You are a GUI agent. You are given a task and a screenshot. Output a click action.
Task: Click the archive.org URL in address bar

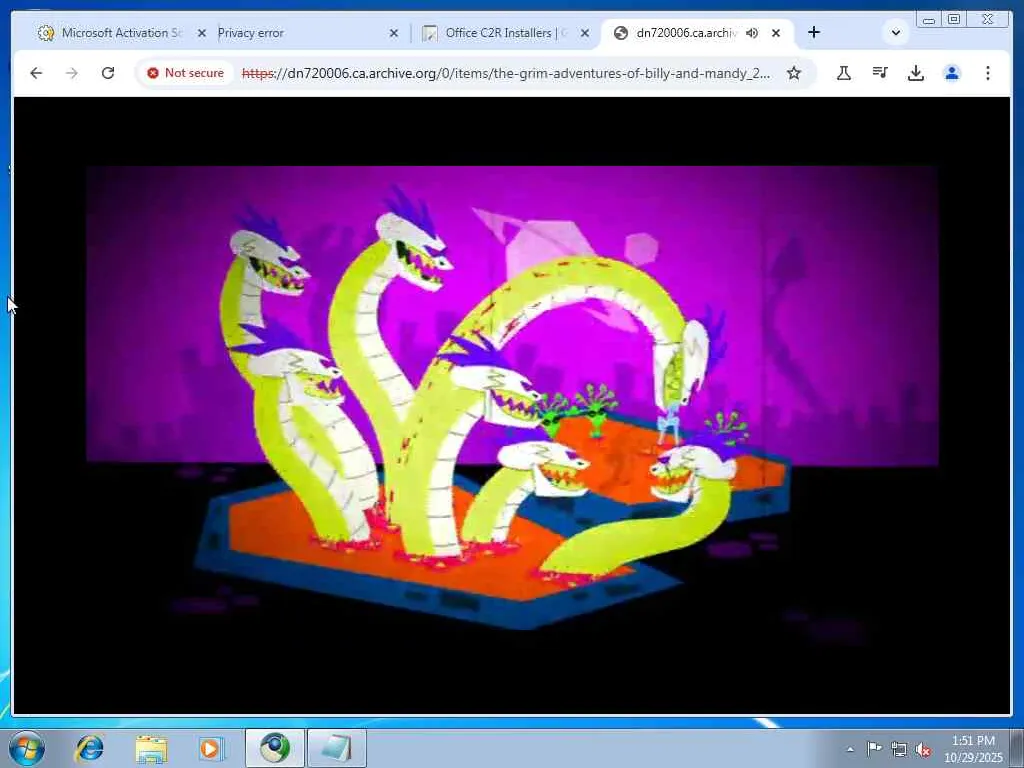coord(505,73)
